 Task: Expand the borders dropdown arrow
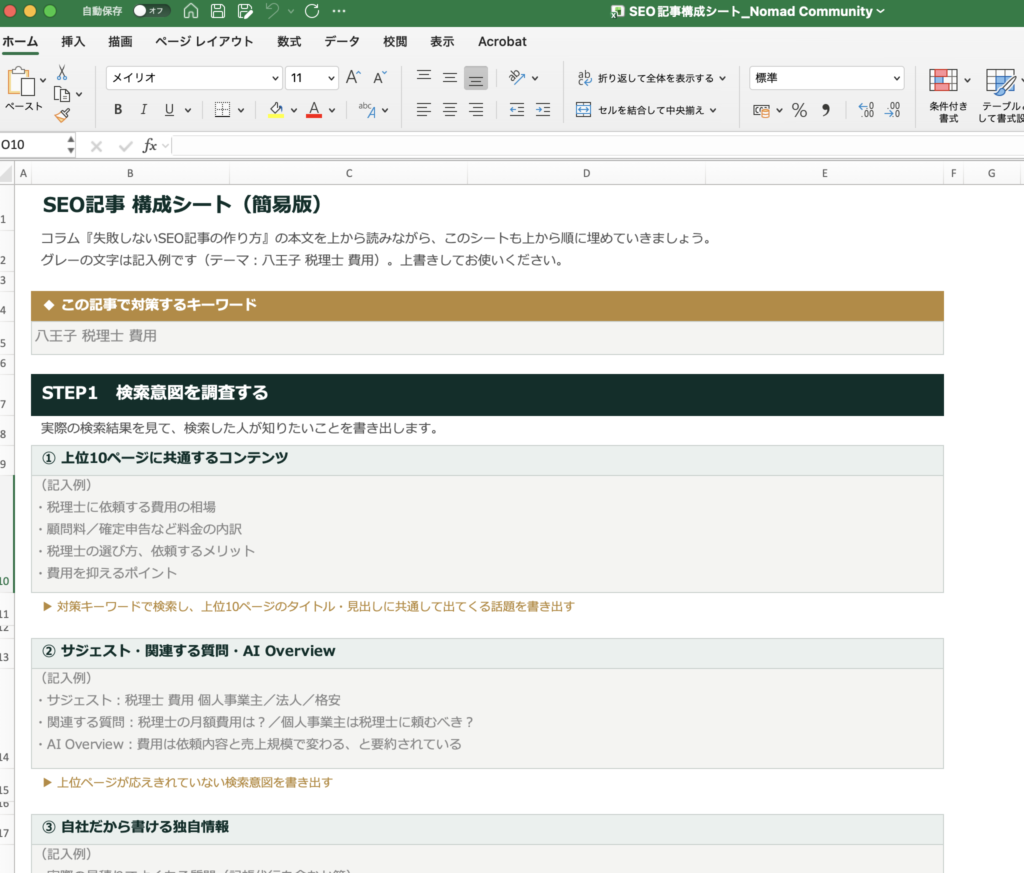click(241, 110)
